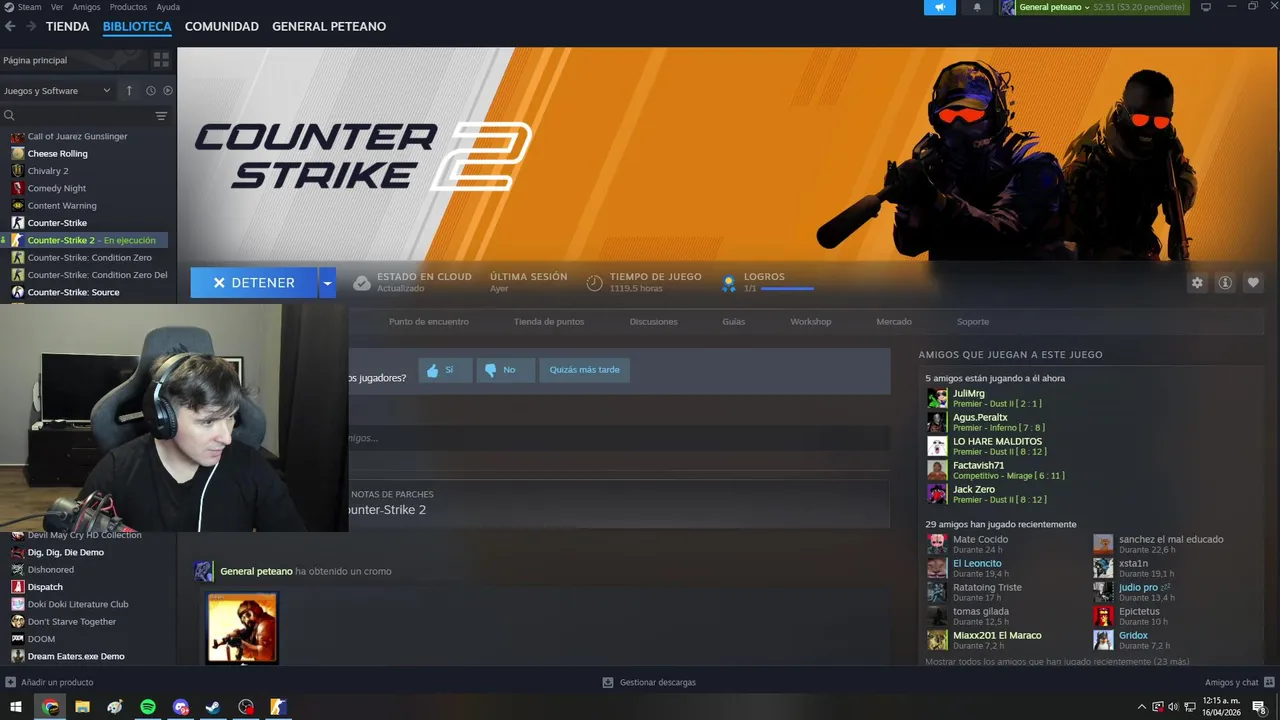The height and width of the screenshot is (720, 1280).
Task: Open File Explorer from the taskbar
Action: pyautogui.click(x=82, y=707)
